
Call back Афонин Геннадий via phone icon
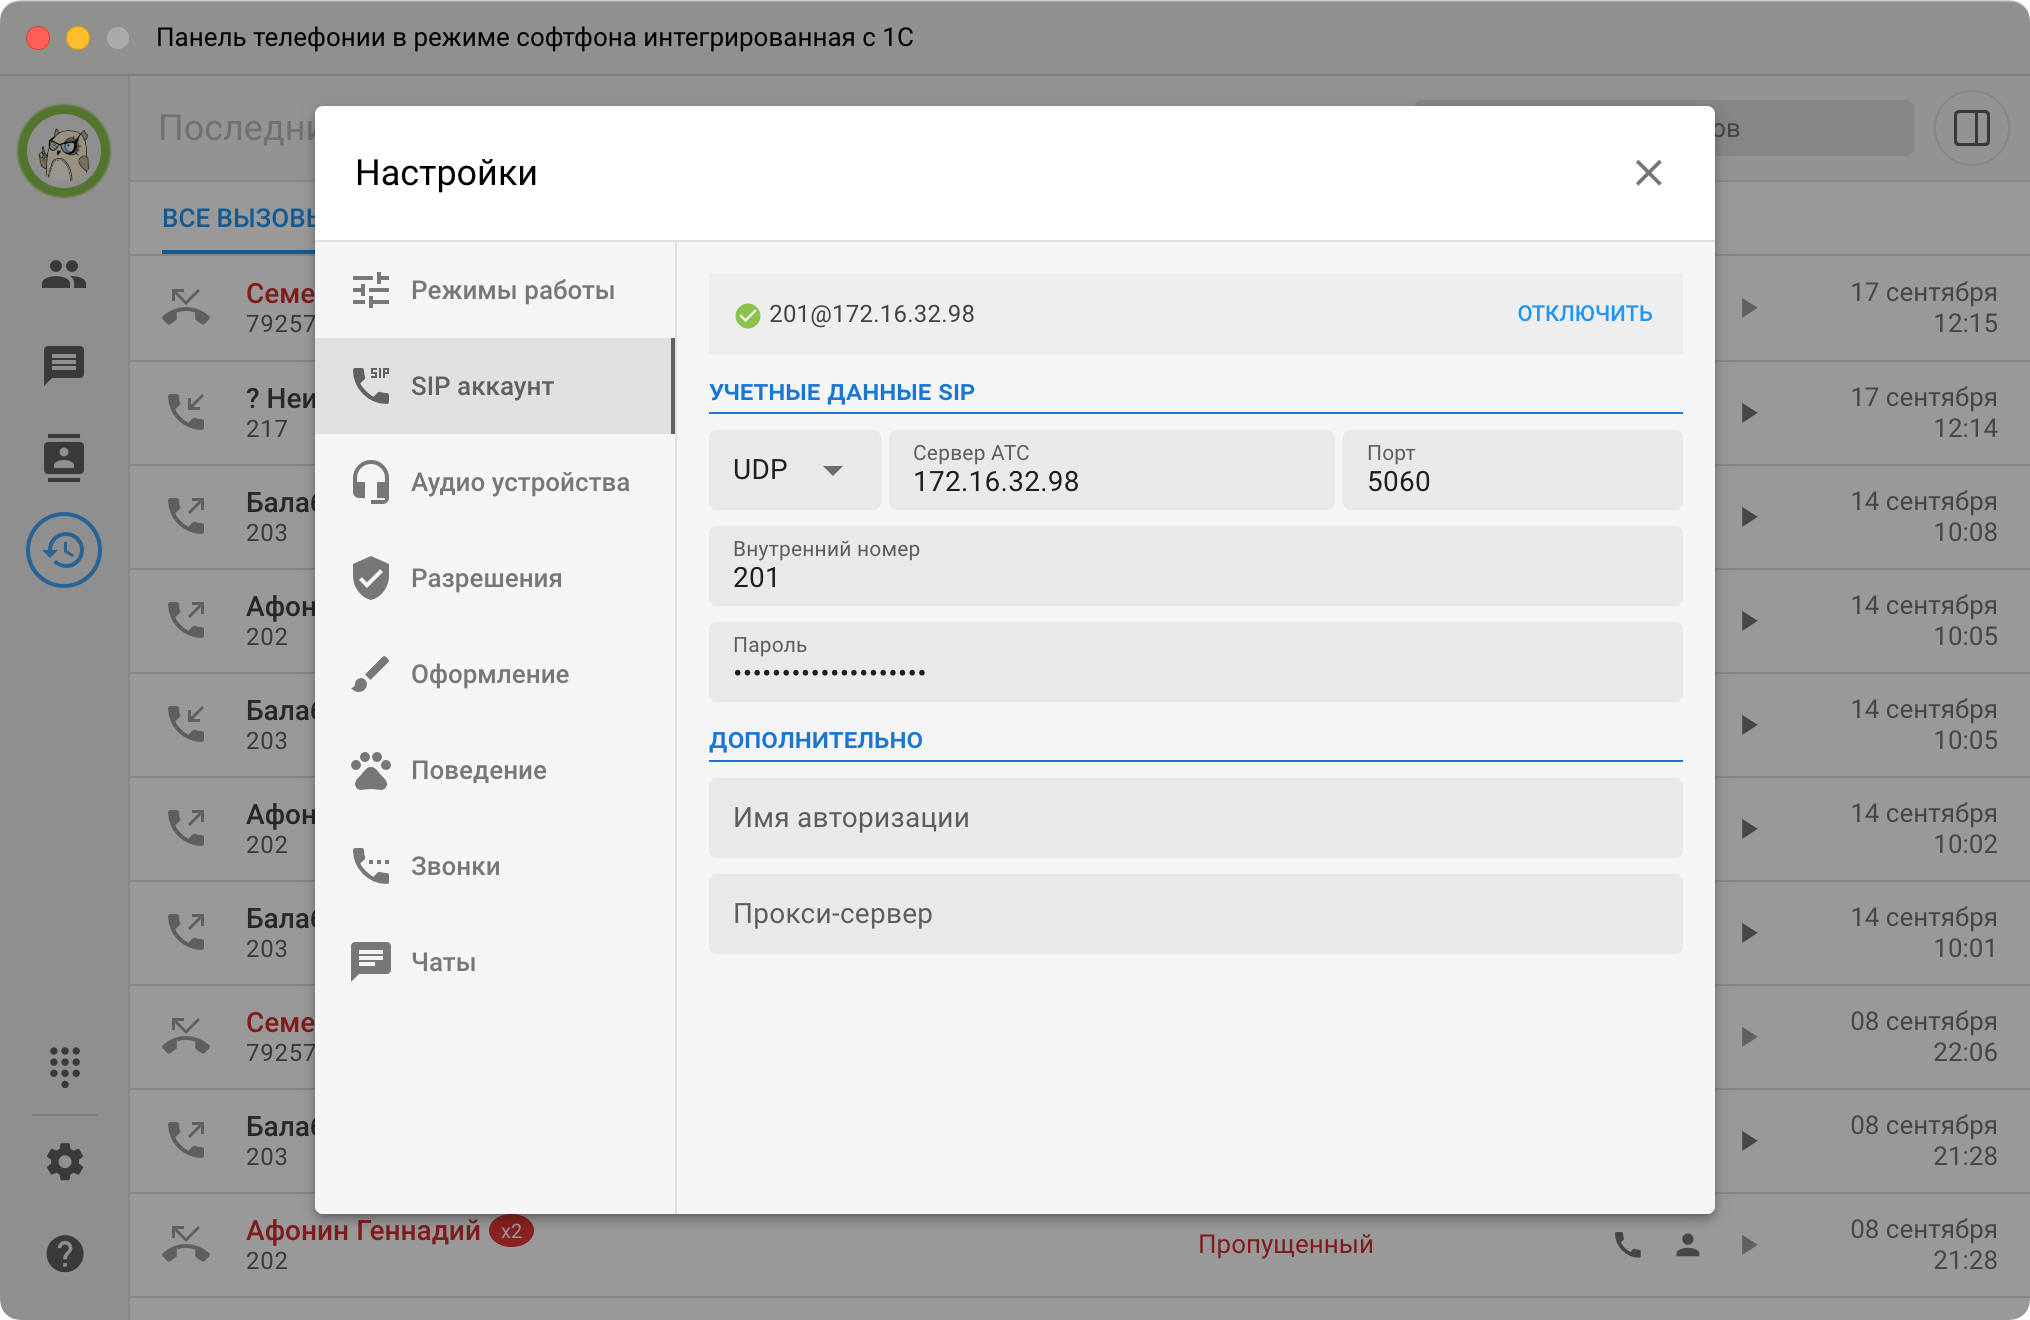[x=1628, y=1244]
